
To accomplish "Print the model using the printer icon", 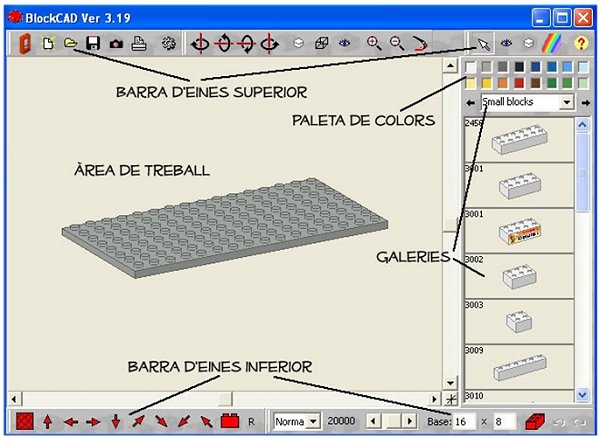I will tap(140, 44).
